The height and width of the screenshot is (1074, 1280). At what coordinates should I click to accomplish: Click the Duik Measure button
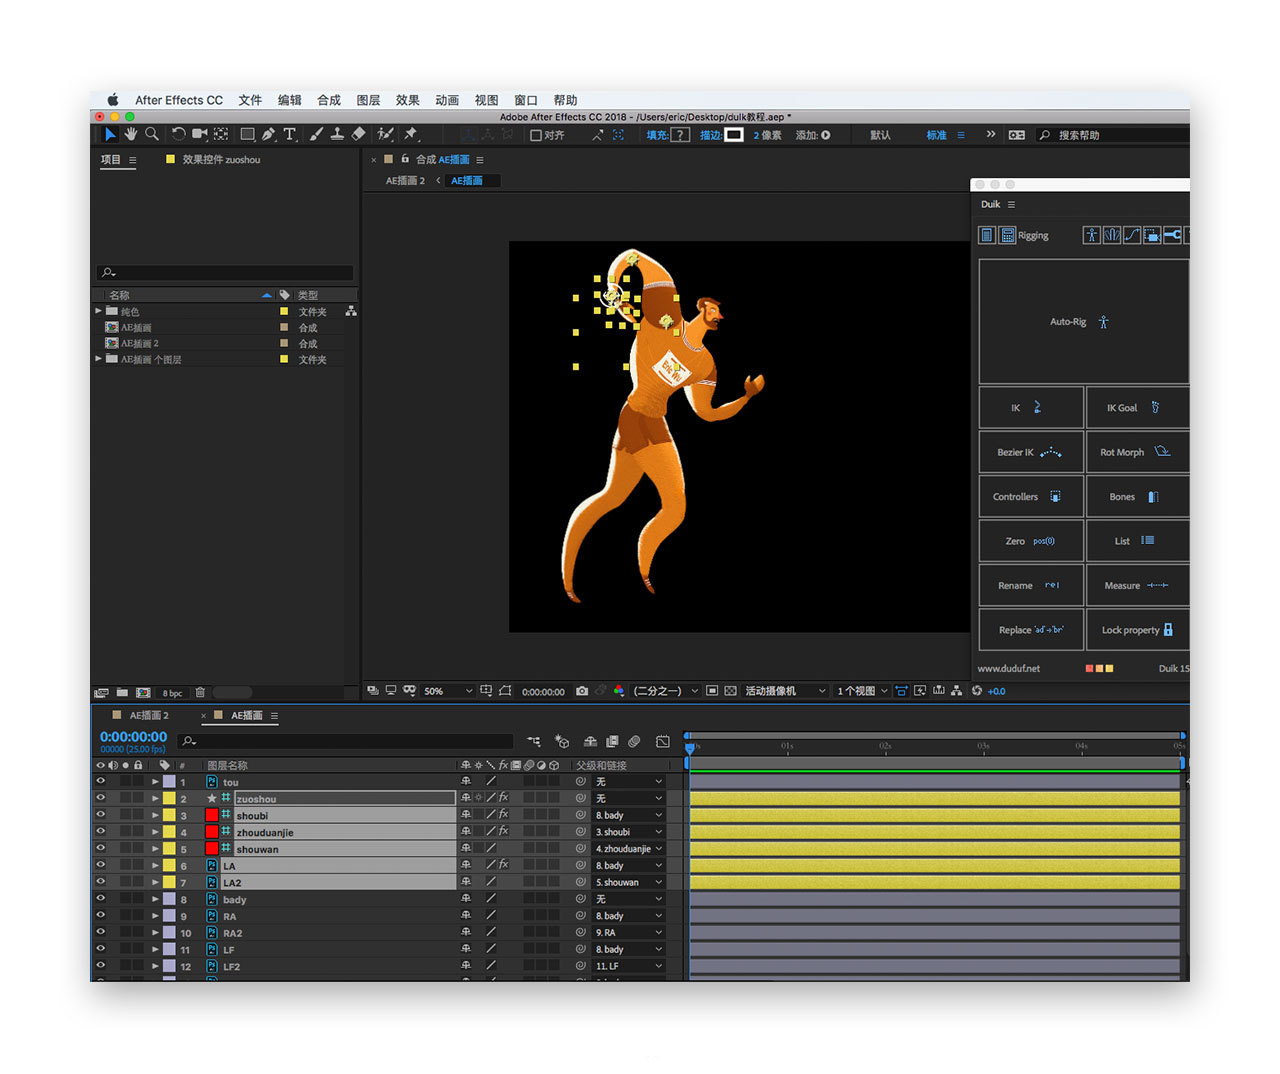point(1137,586)
